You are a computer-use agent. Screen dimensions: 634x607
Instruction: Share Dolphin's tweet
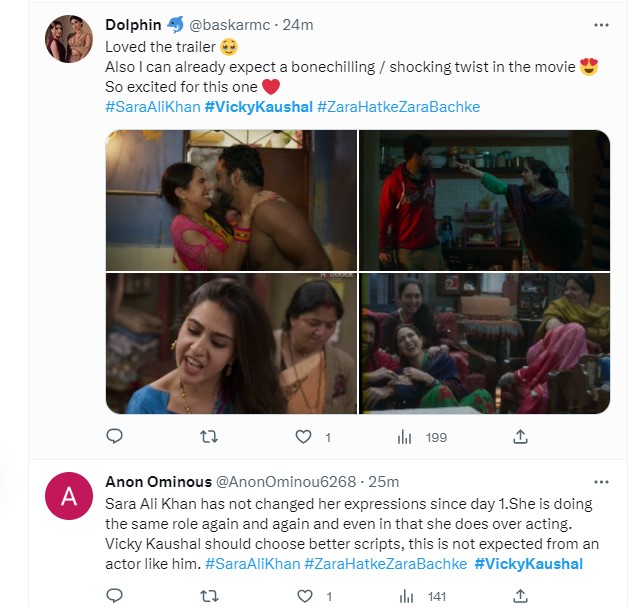520,436
